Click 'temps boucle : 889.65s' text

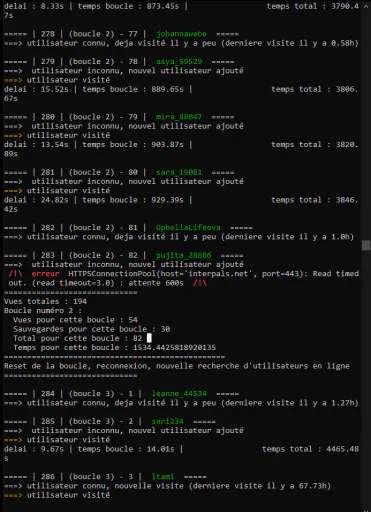pyautogui.click(x=133, y=89)
